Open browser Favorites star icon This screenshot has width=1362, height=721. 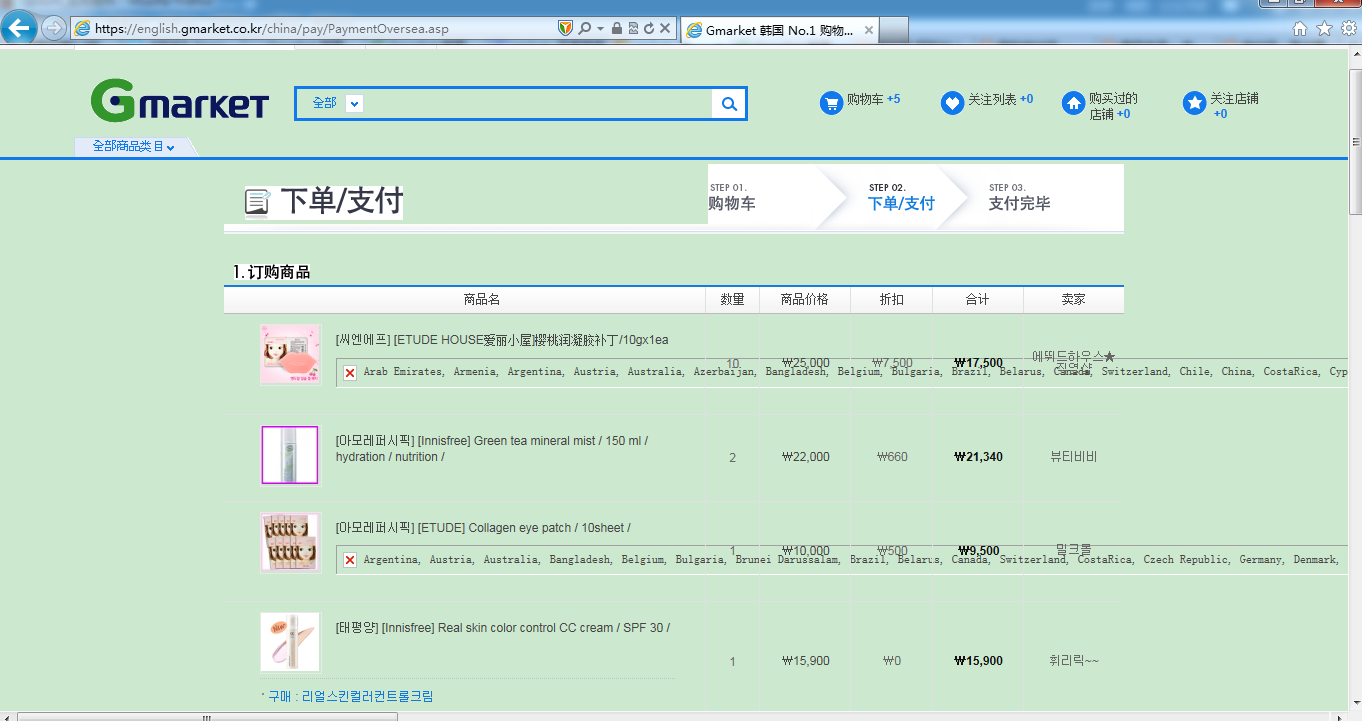(1324, 28)
